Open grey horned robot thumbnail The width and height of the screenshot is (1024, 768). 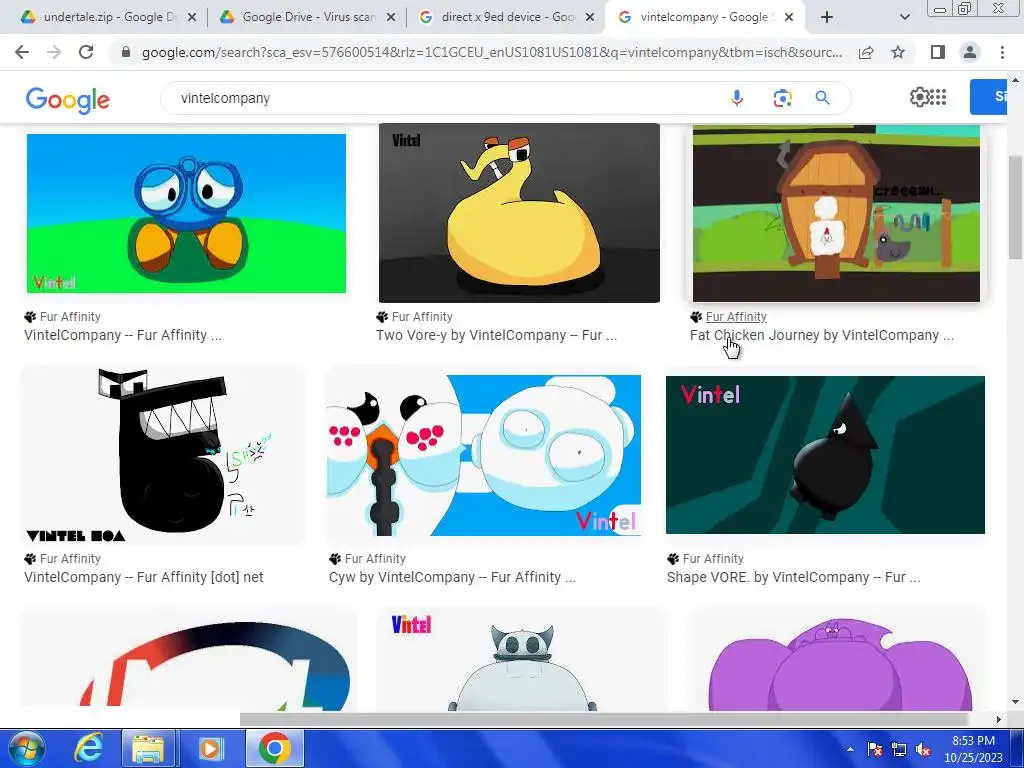point(522,661)
